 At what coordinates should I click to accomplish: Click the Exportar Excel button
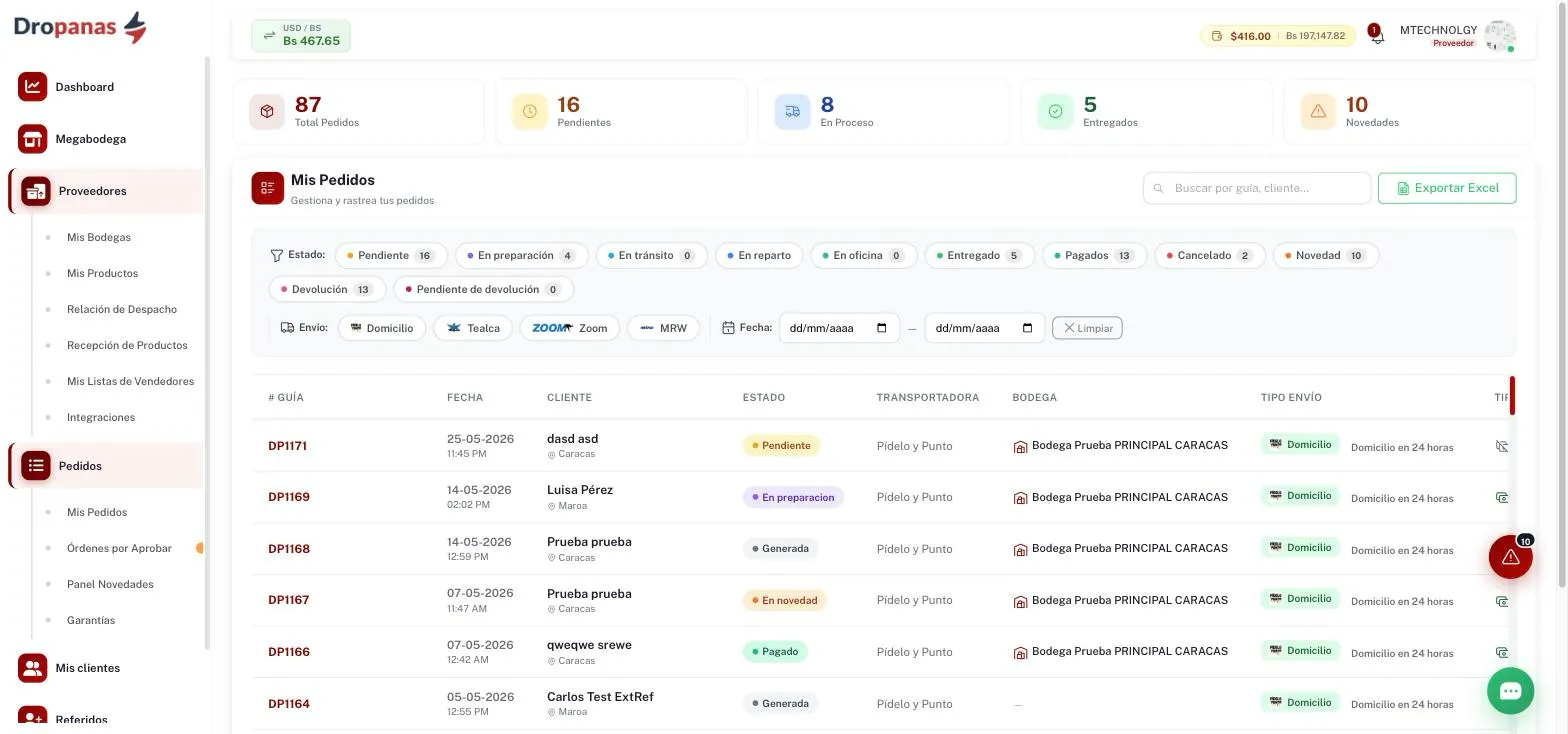(1447, 188)
